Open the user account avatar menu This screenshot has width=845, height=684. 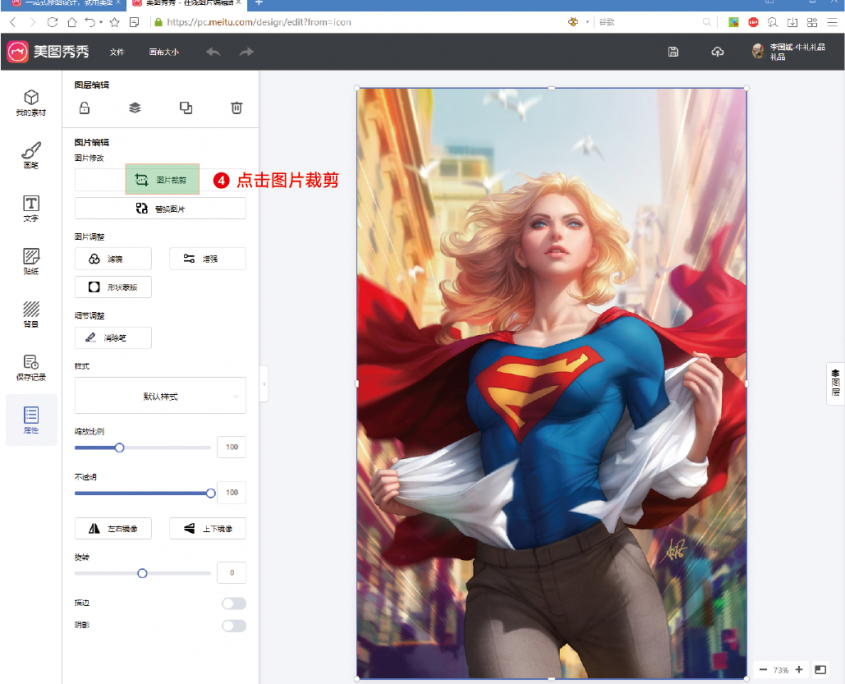click(758, 51)
